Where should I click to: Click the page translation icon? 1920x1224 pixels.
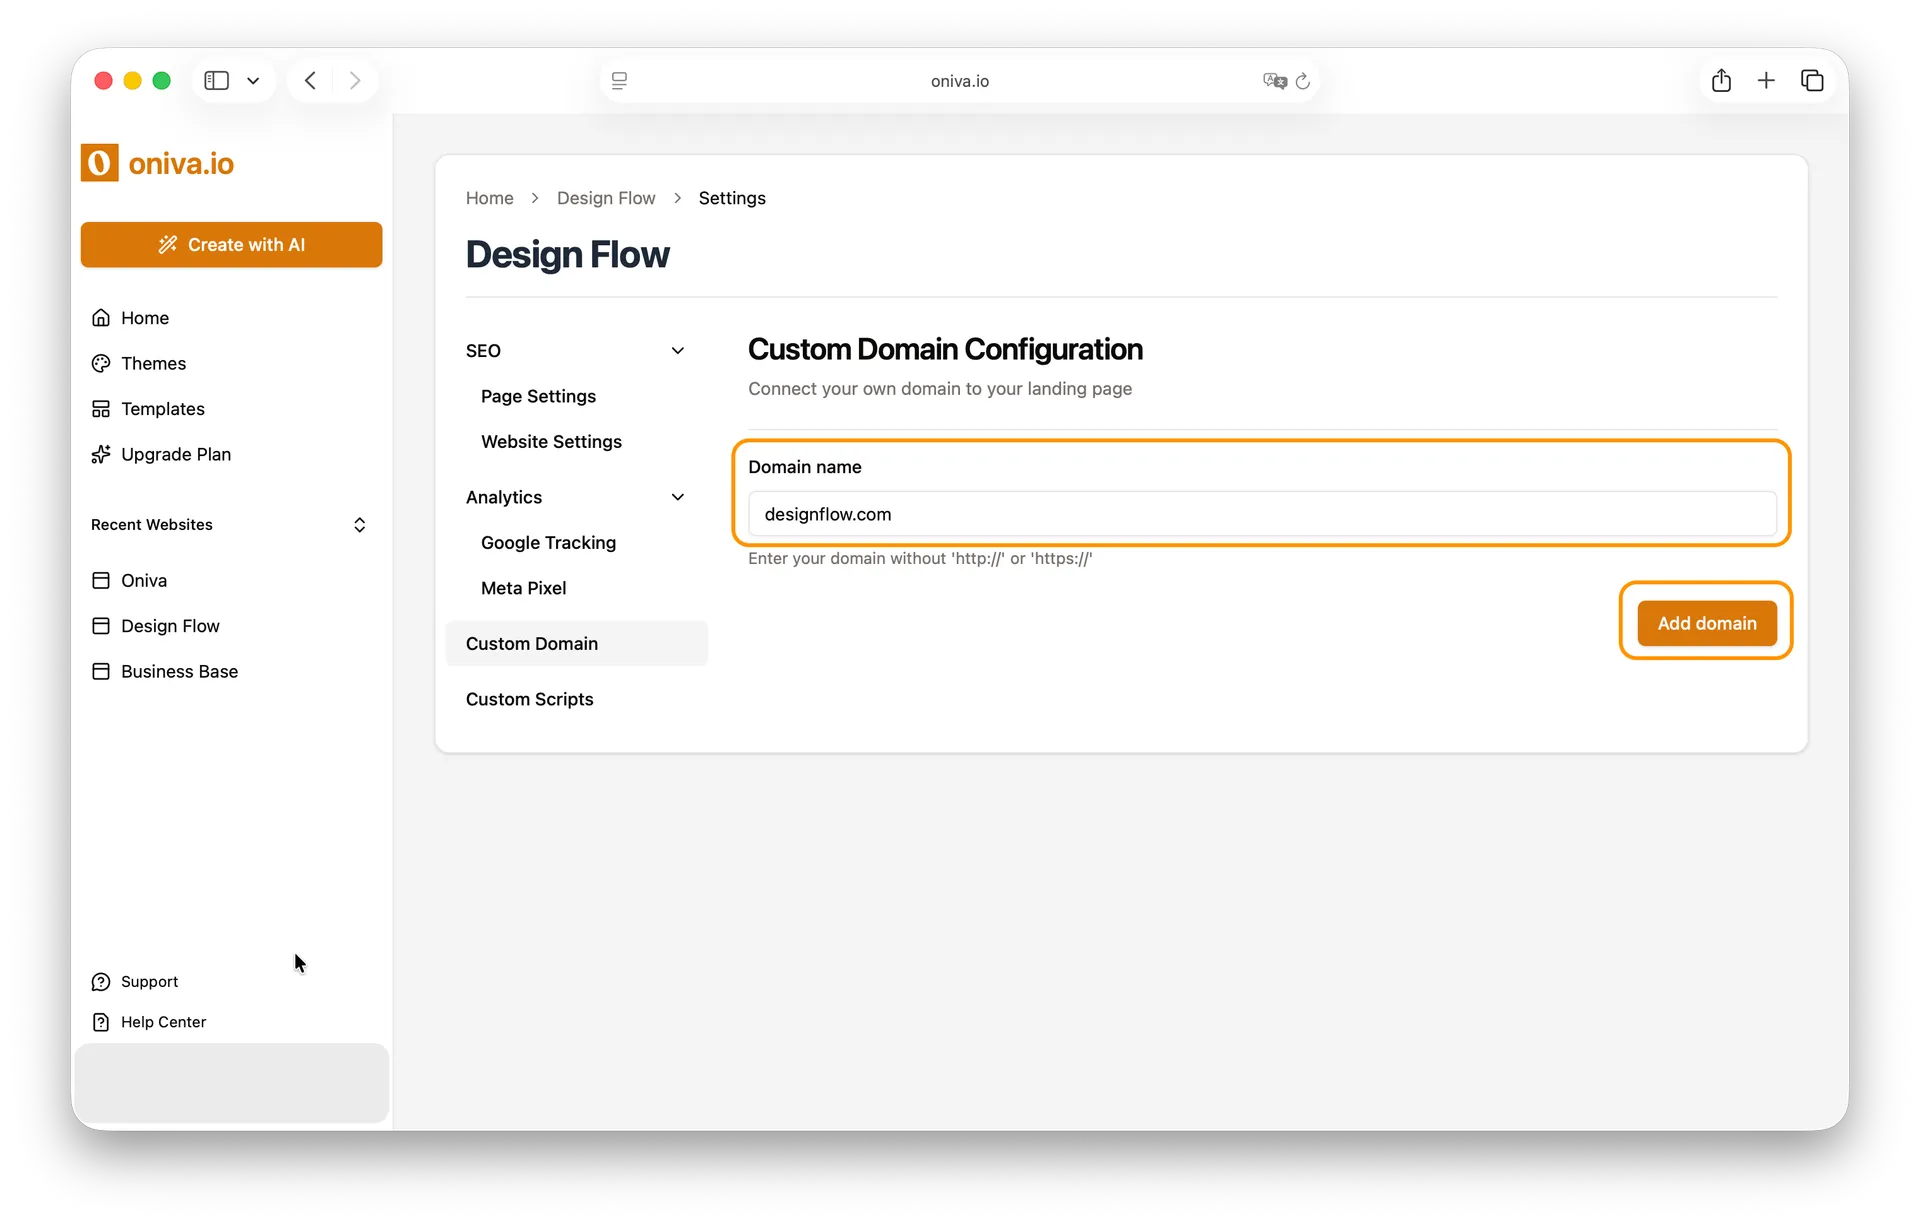click(1274, 81)
